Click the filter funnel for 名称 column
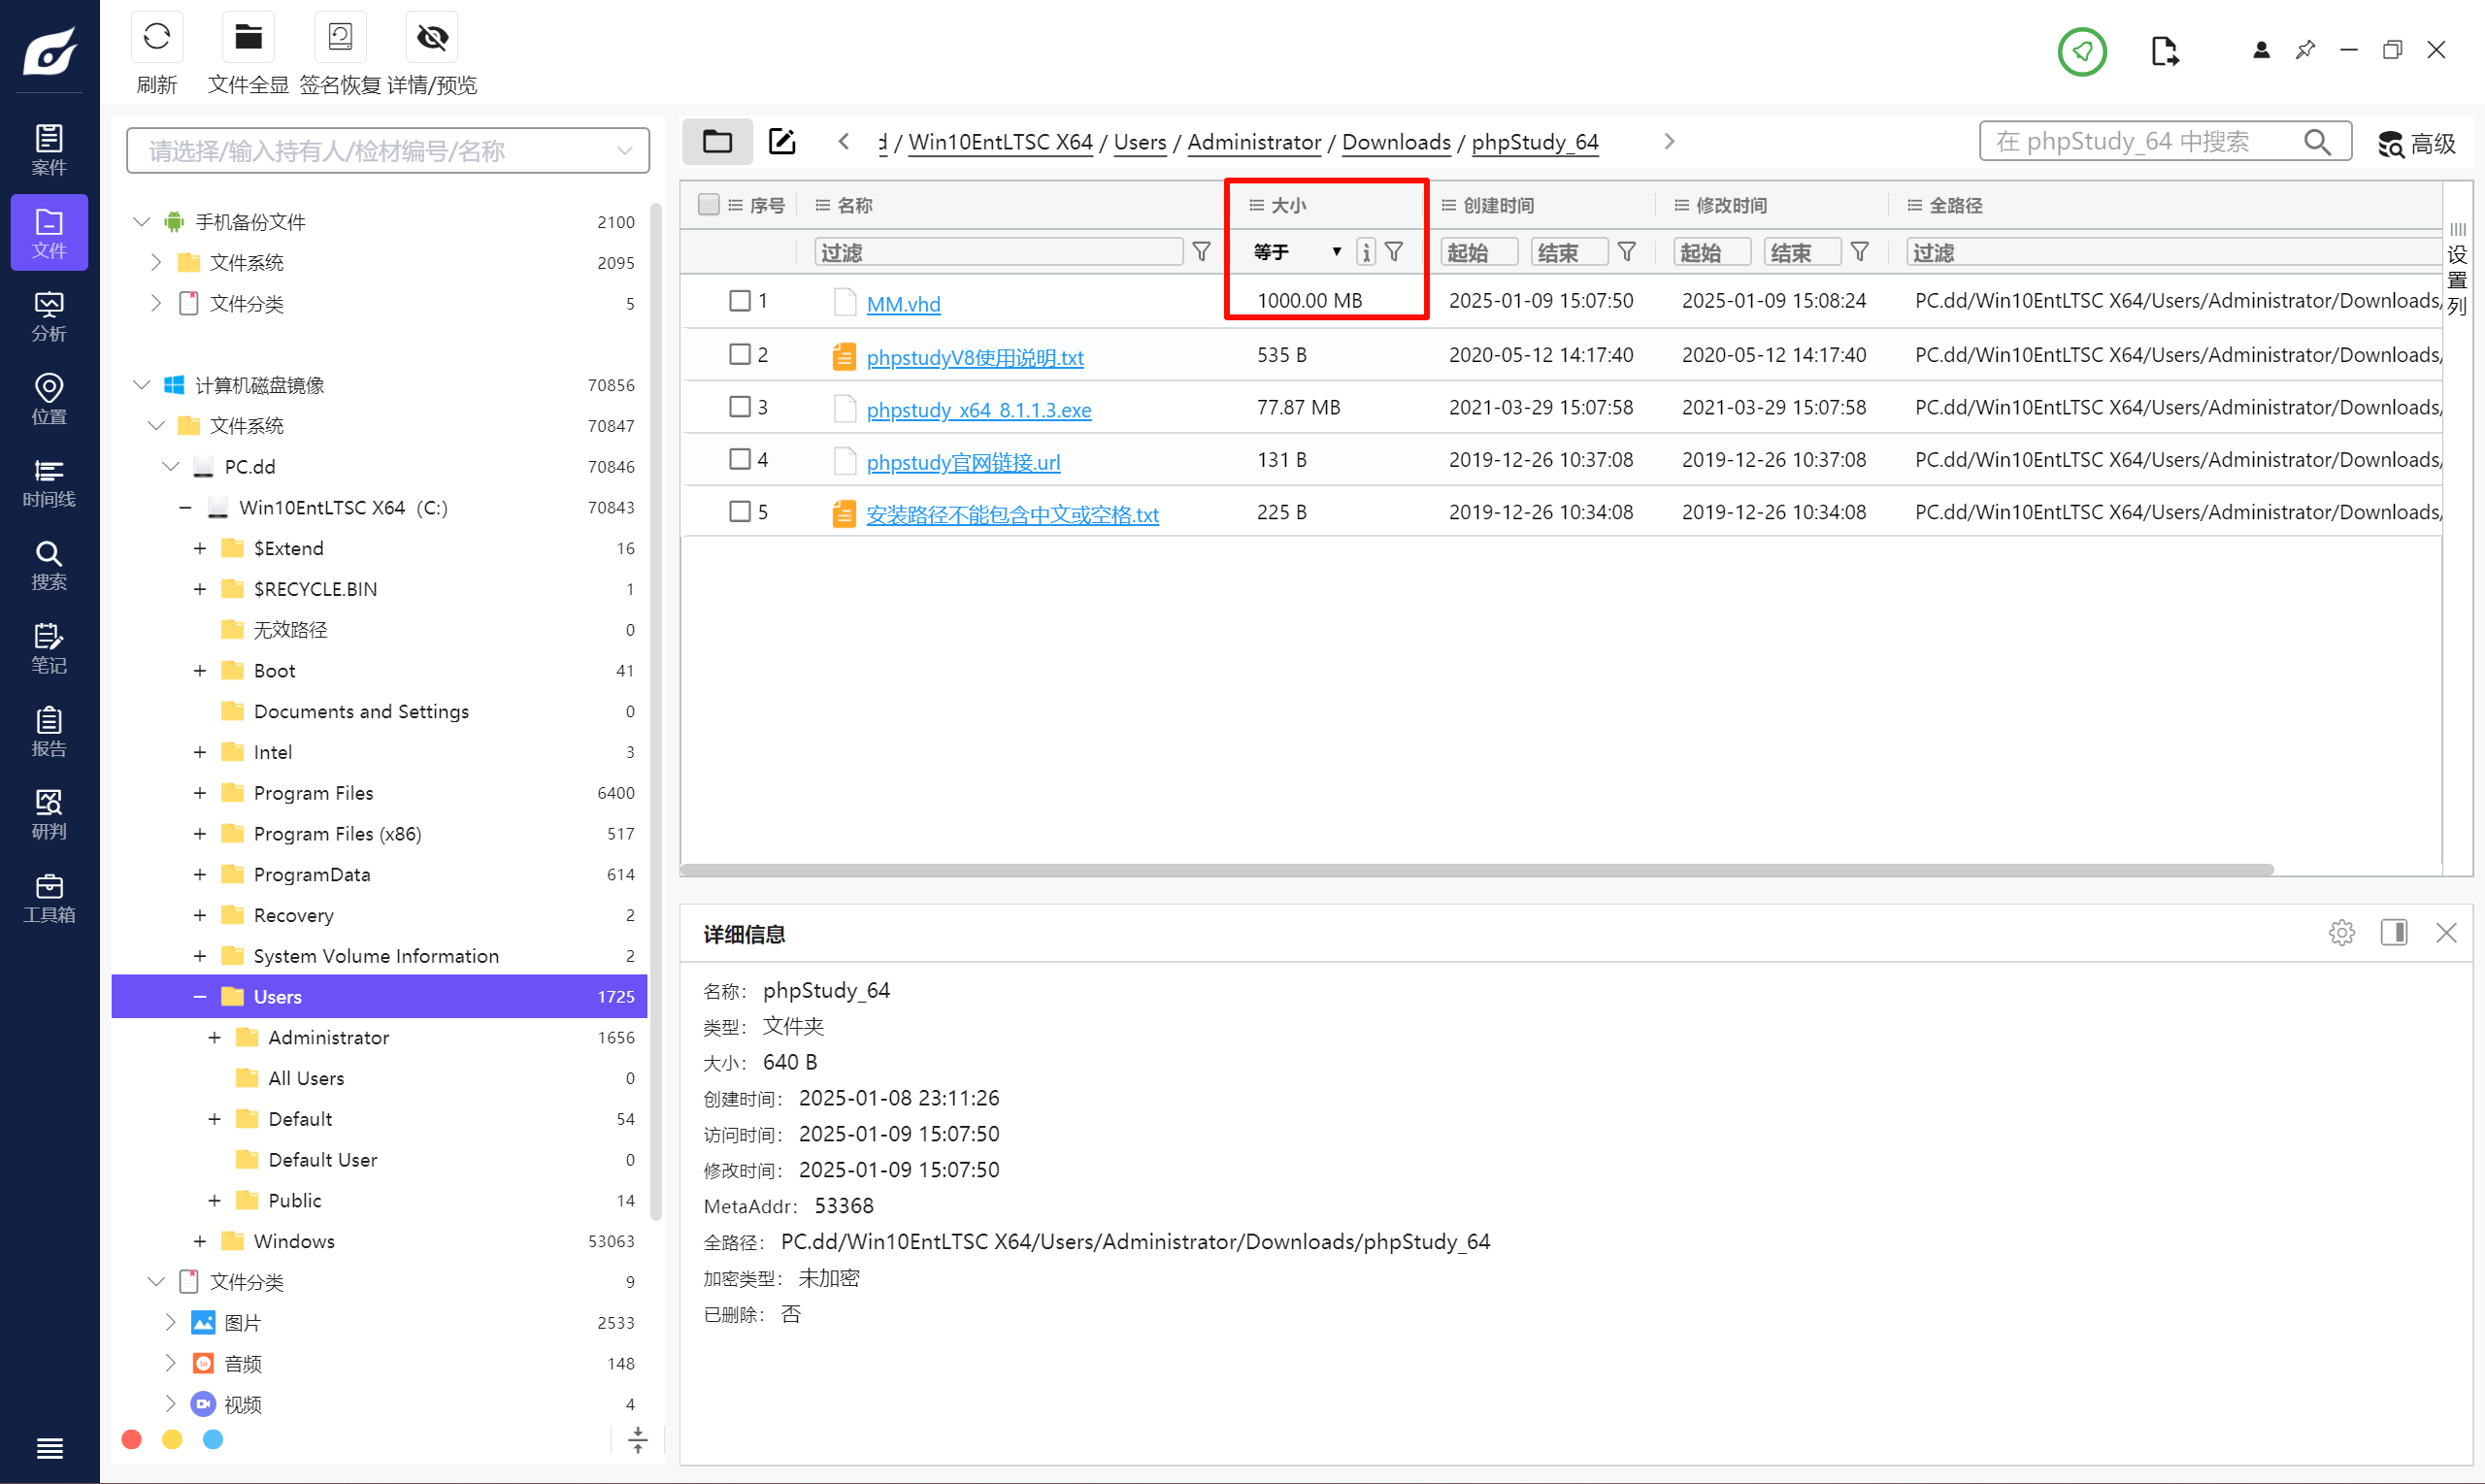This screenshot has height=1484, width=2485. (1201, 252)
